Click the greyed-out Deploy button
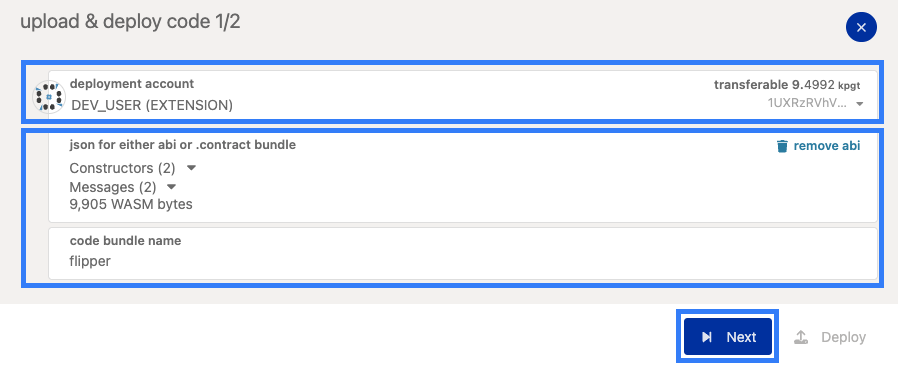The height and width of the screenshot is (367, 898). tap(830, 337)
